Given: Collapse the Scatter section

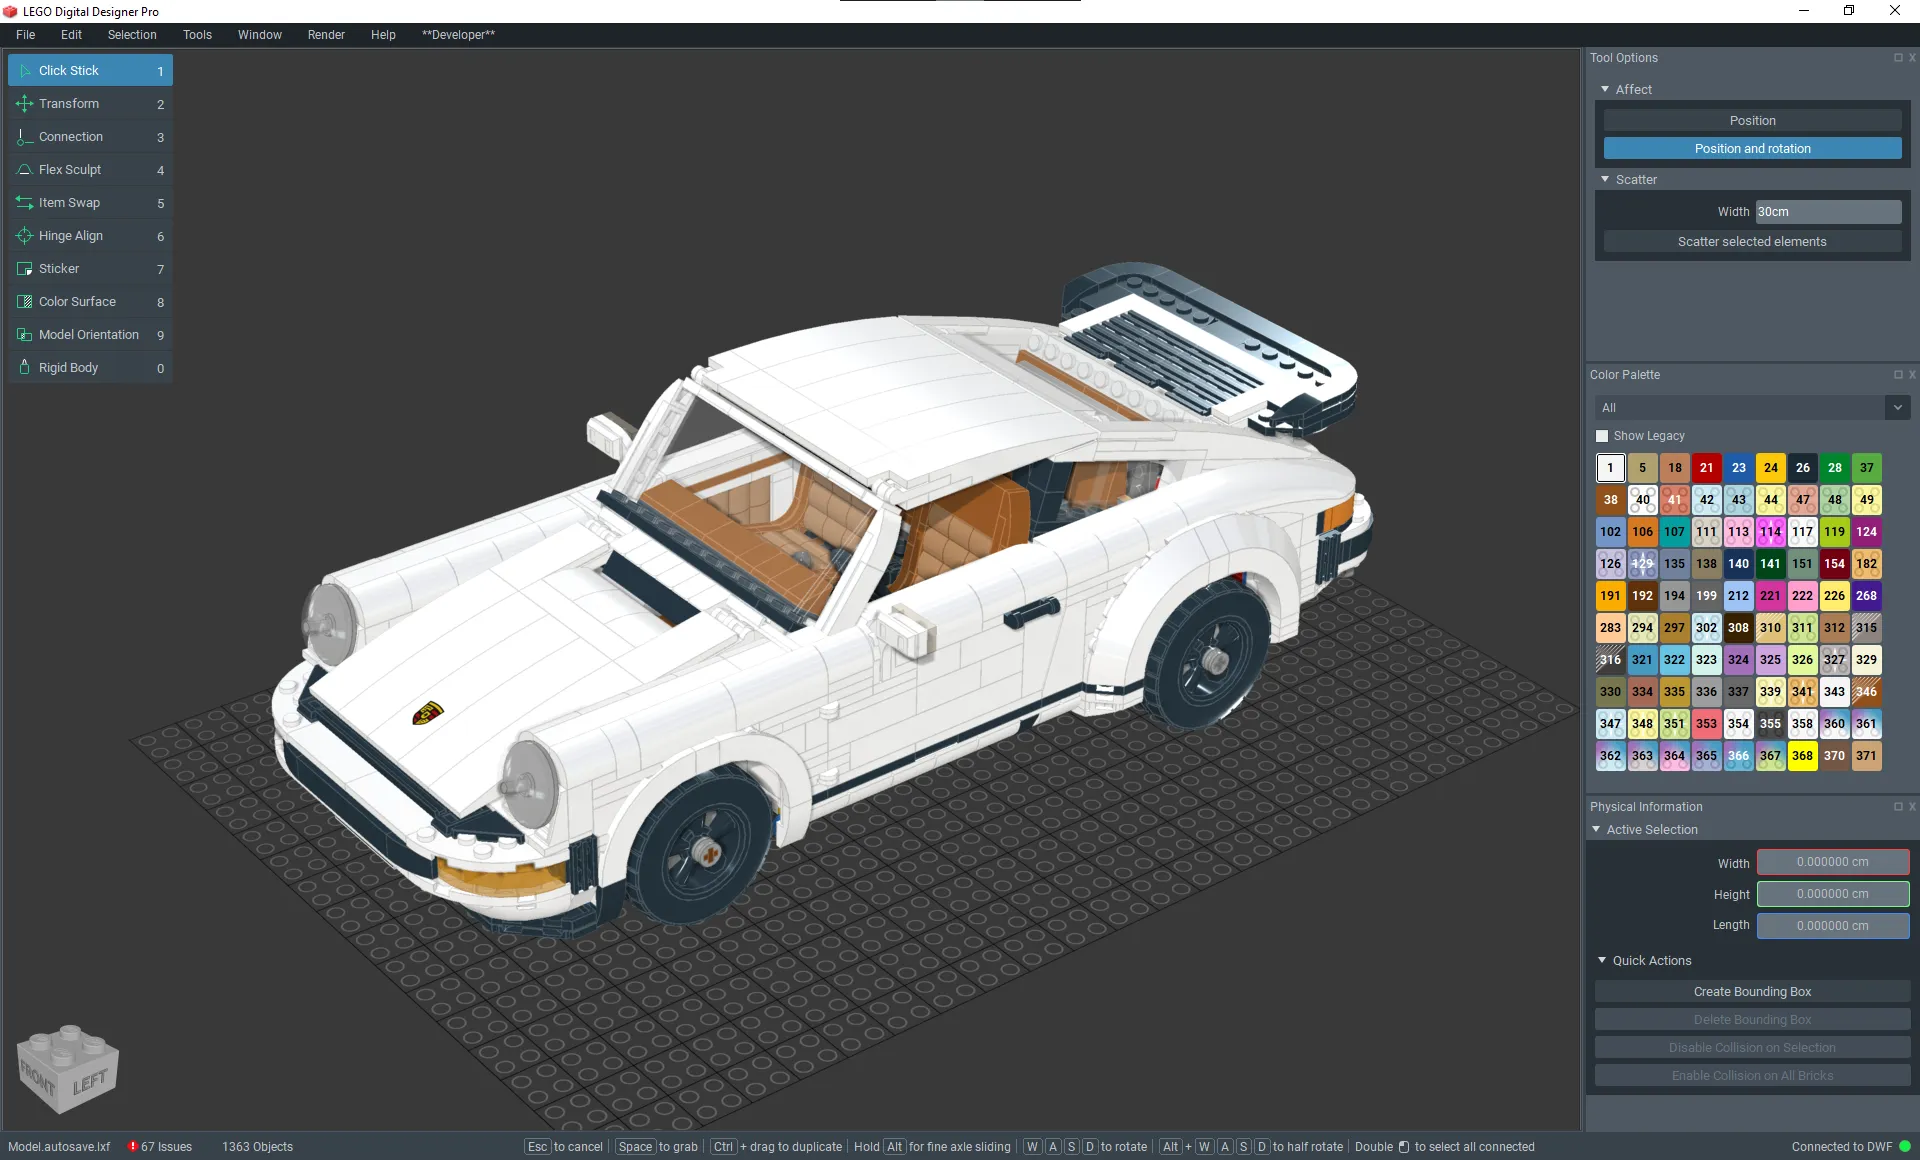Looking at the screenshot, I should (1605, 180).
